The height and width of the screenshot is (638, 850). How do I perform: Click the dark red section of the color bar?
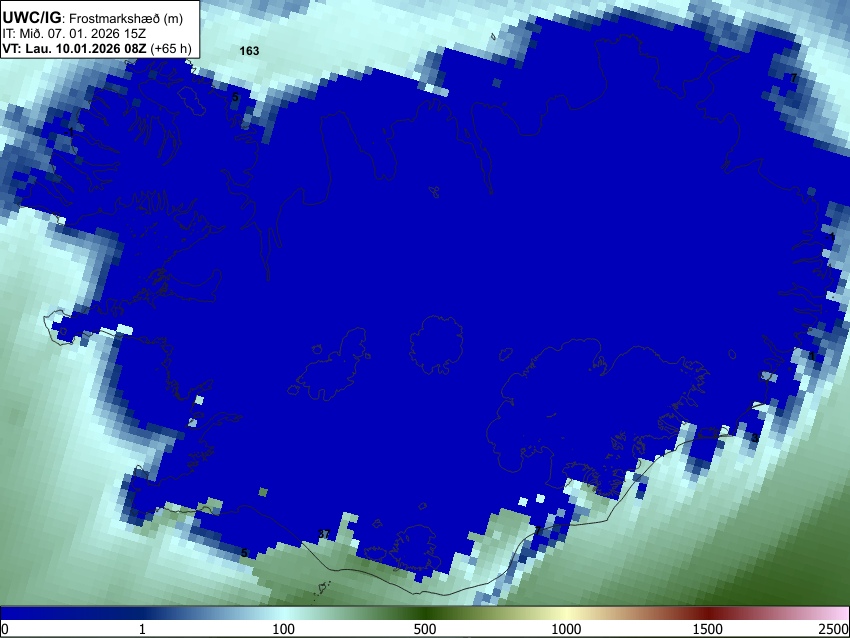tap(708, 614)
